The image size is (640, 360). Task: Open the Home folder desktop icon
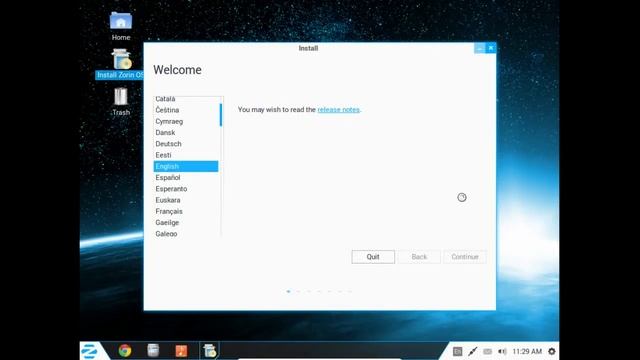point(121,27)
